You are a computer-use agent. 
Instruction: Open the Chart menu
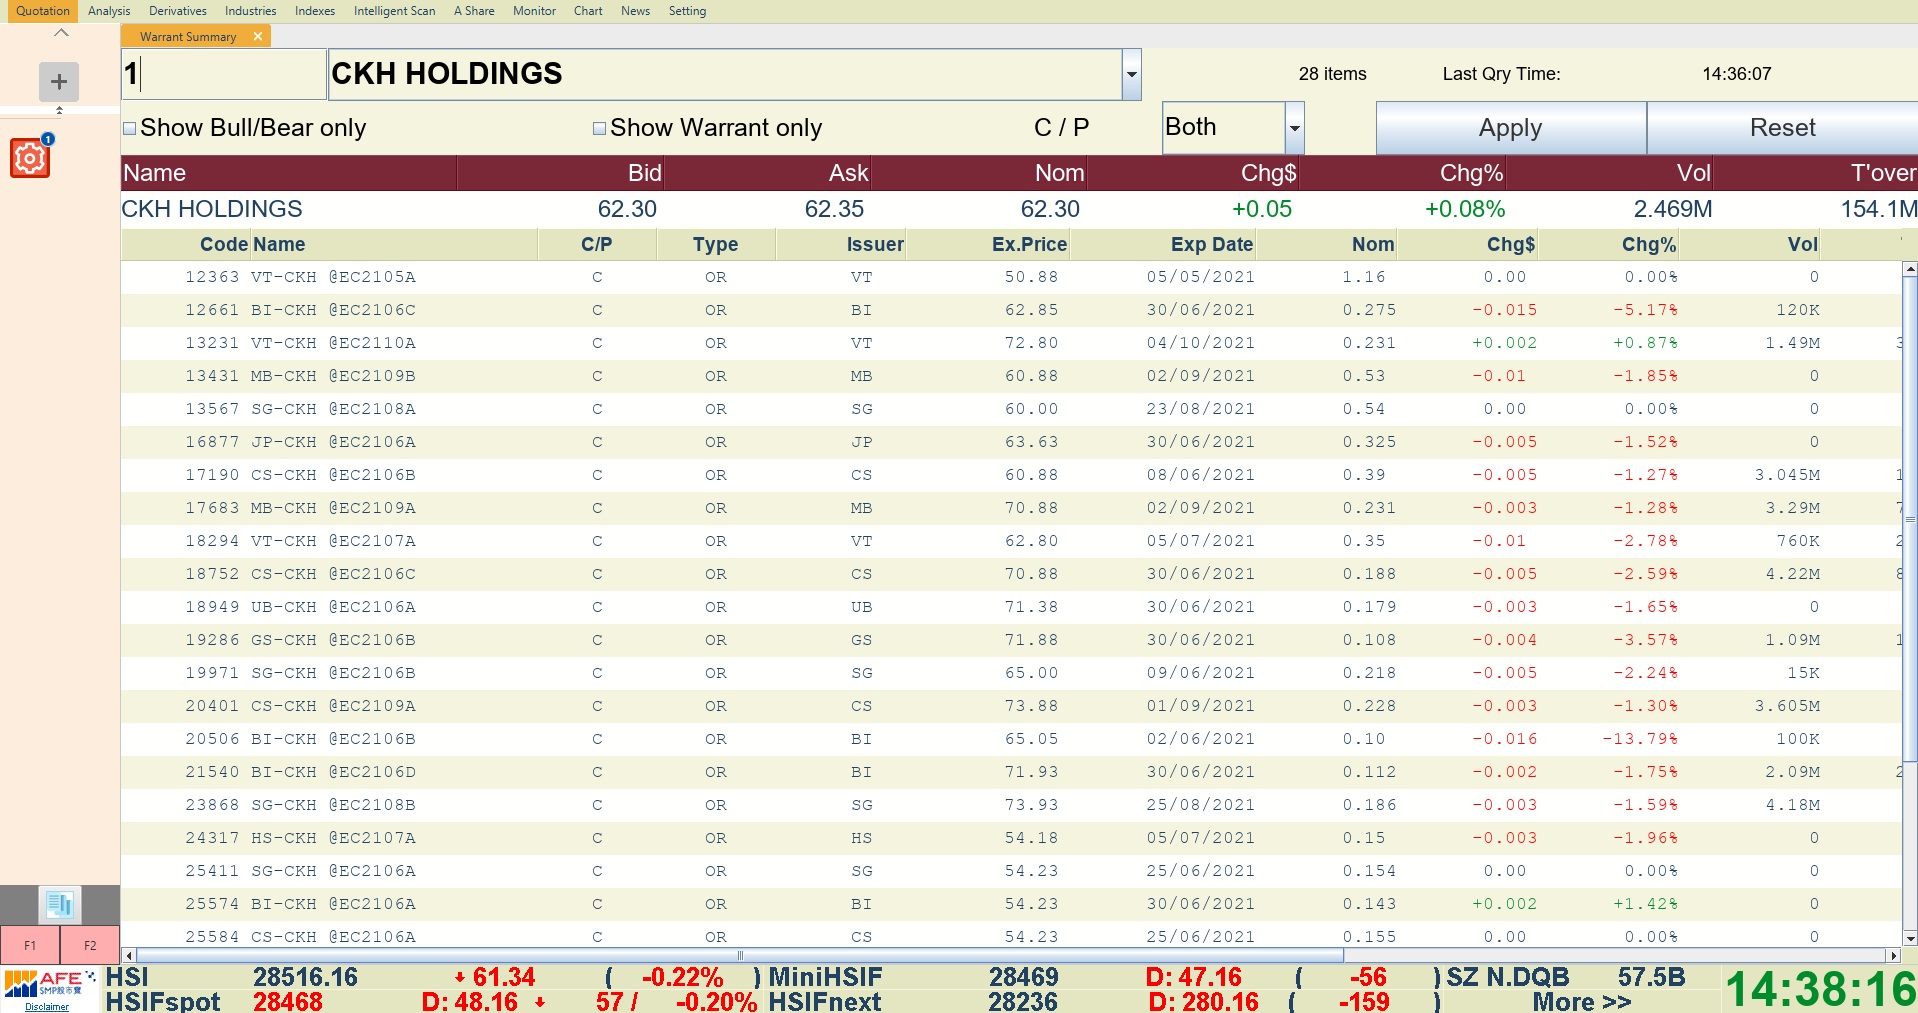tap(588, 11)
